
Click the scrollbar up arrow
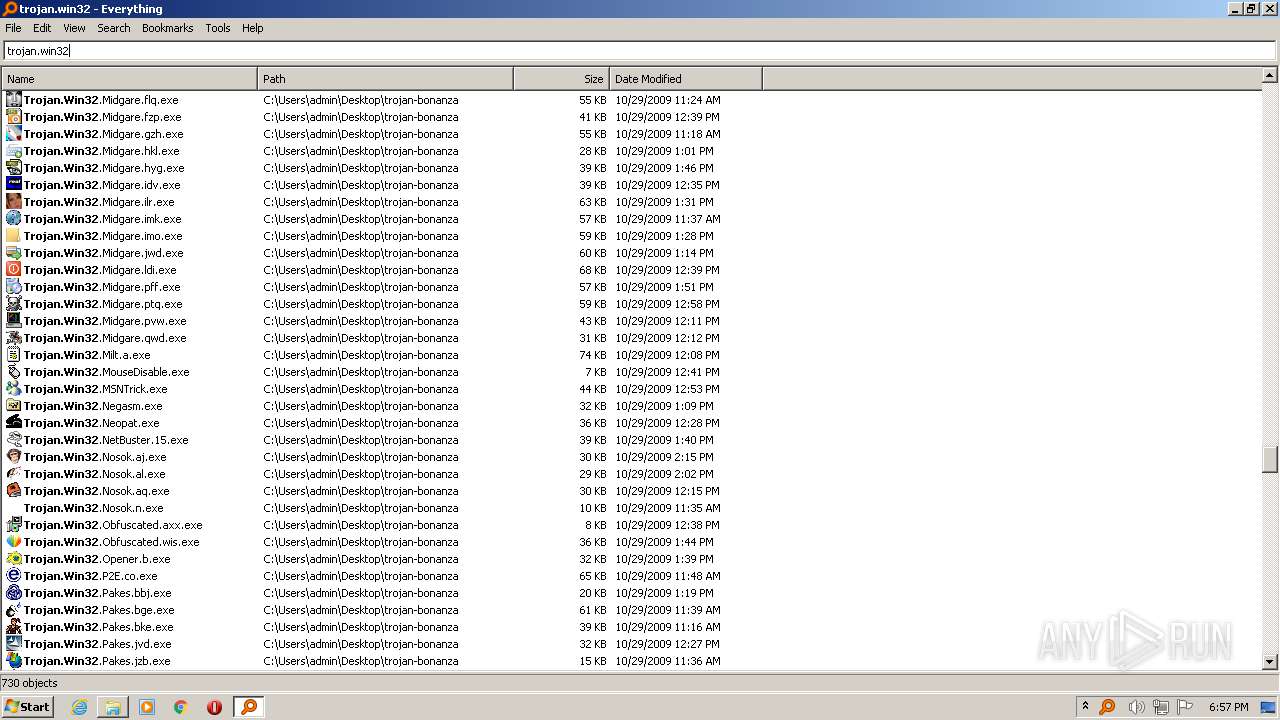(1270, 75)
